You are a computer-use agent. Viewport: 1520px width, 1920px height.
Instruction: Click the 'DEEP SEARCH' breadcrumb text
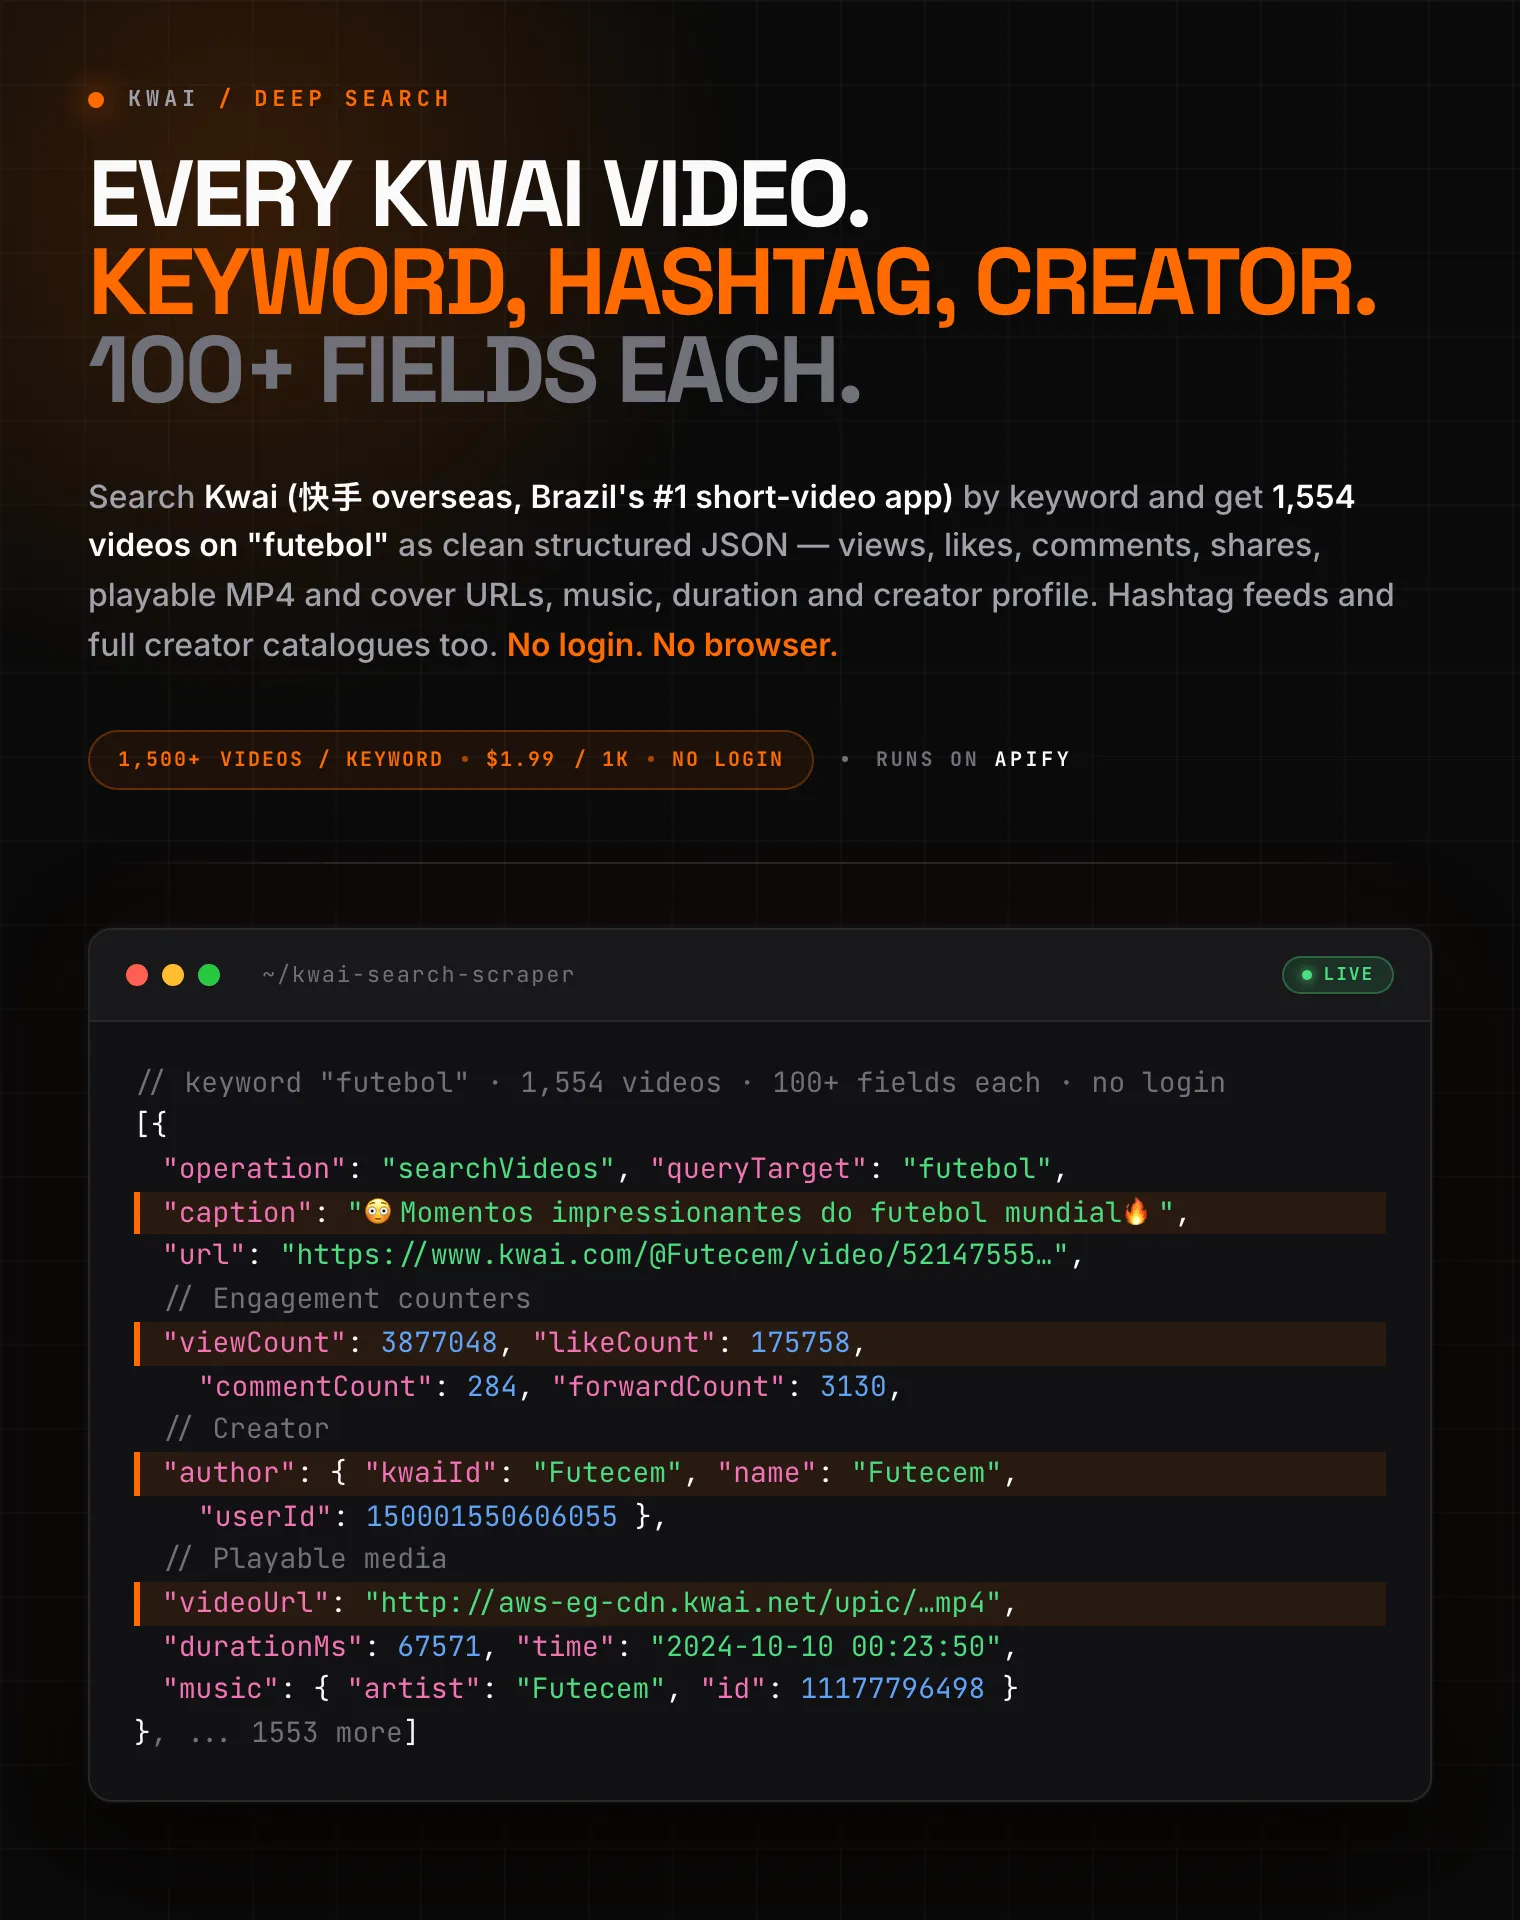click(x=352, y=99)
